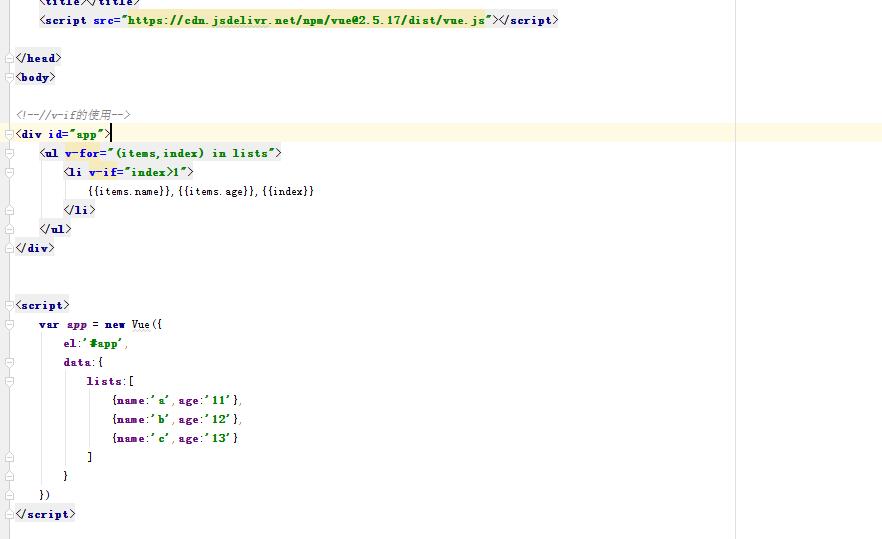Collapse the opening <script> block fold marker
882x539 pixels.
point(9,305)
